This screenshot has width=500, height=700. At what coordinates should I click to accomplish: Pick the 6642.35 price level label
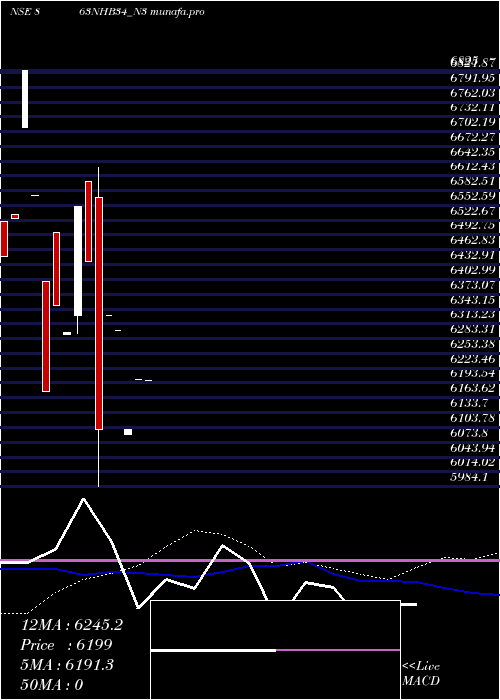coord(472,152)
